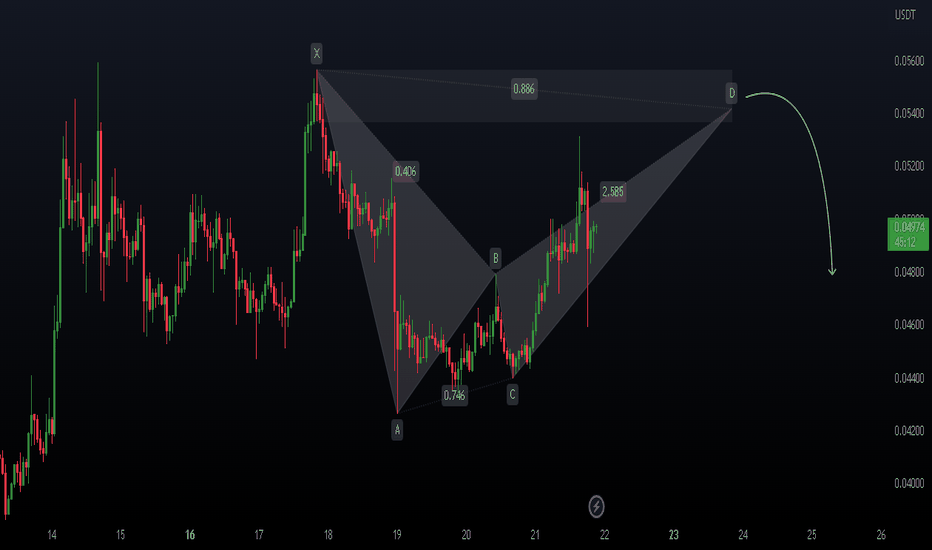This screenshot has width=932, height=550.
Task: Click date 19 on the time axis
Action: (397, 535)
